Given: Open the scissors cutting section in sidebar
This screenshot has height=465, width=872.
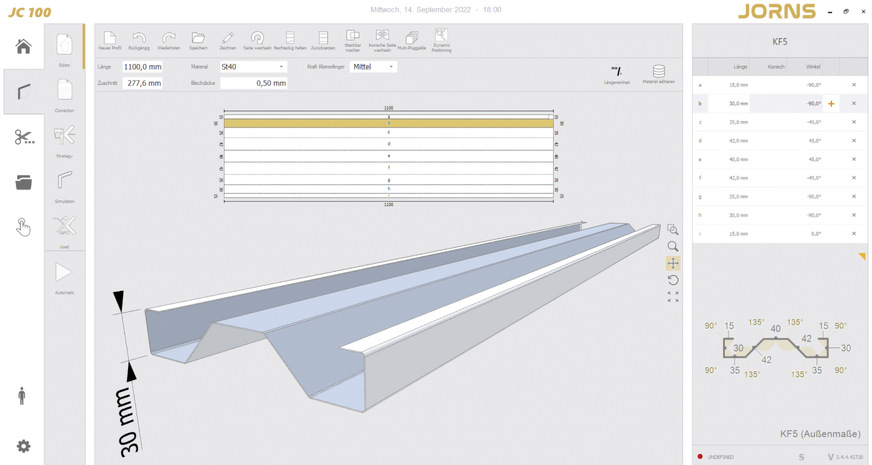Looking at the screenshot, I should point(24,137).
